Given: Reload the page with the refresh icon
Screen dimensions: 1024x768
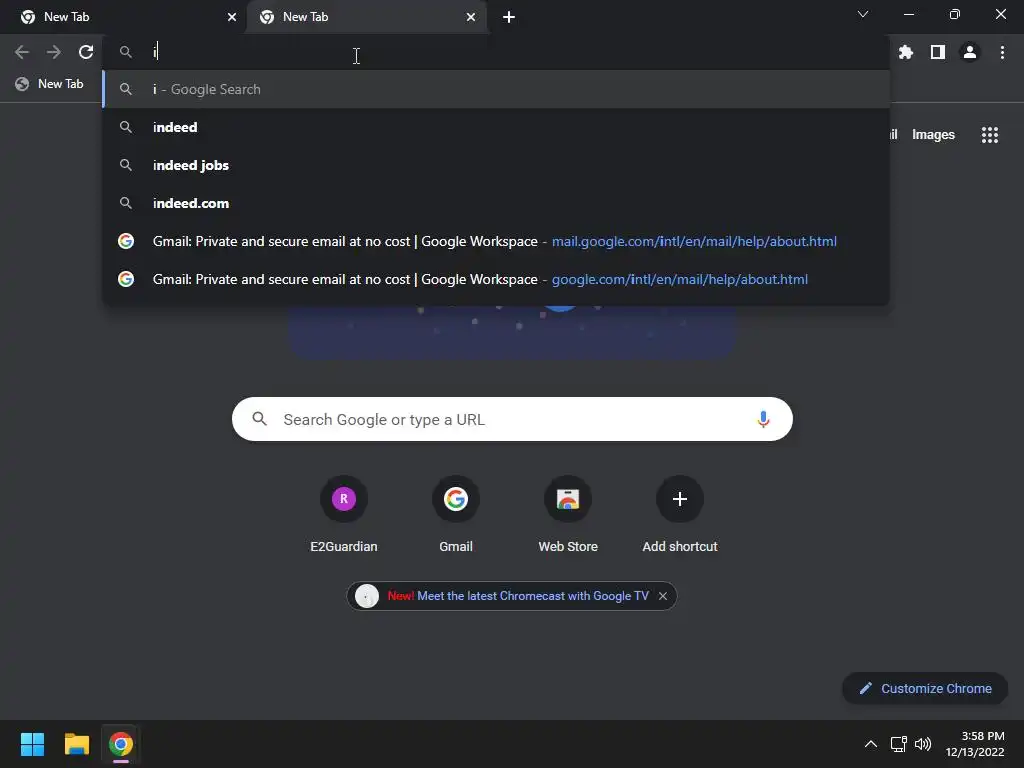Looking at the screenshot, I should [x=86, y=52].
